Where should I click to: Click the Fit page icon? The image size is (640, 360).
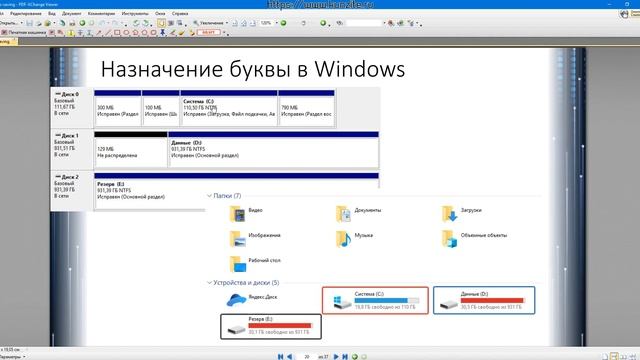pyautogui.click(x=244, y=23)
